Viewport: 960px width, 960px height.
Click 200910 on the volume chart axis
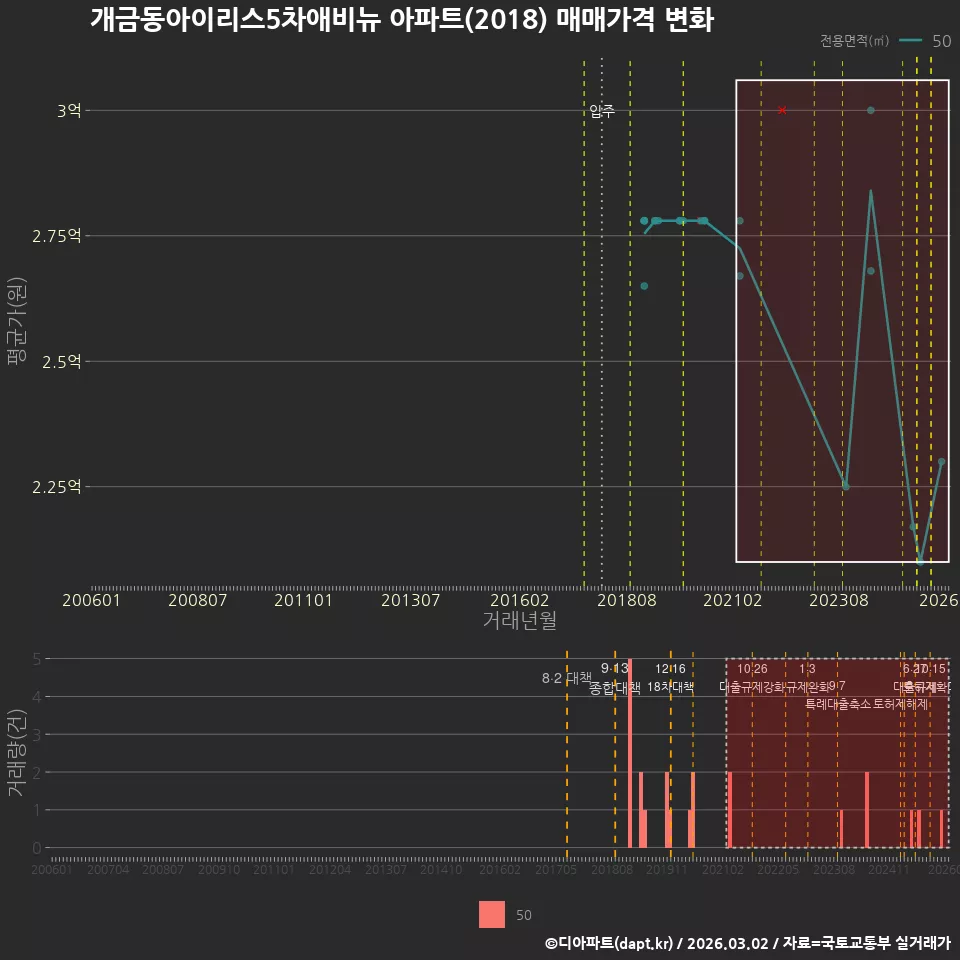coord(219,869)
